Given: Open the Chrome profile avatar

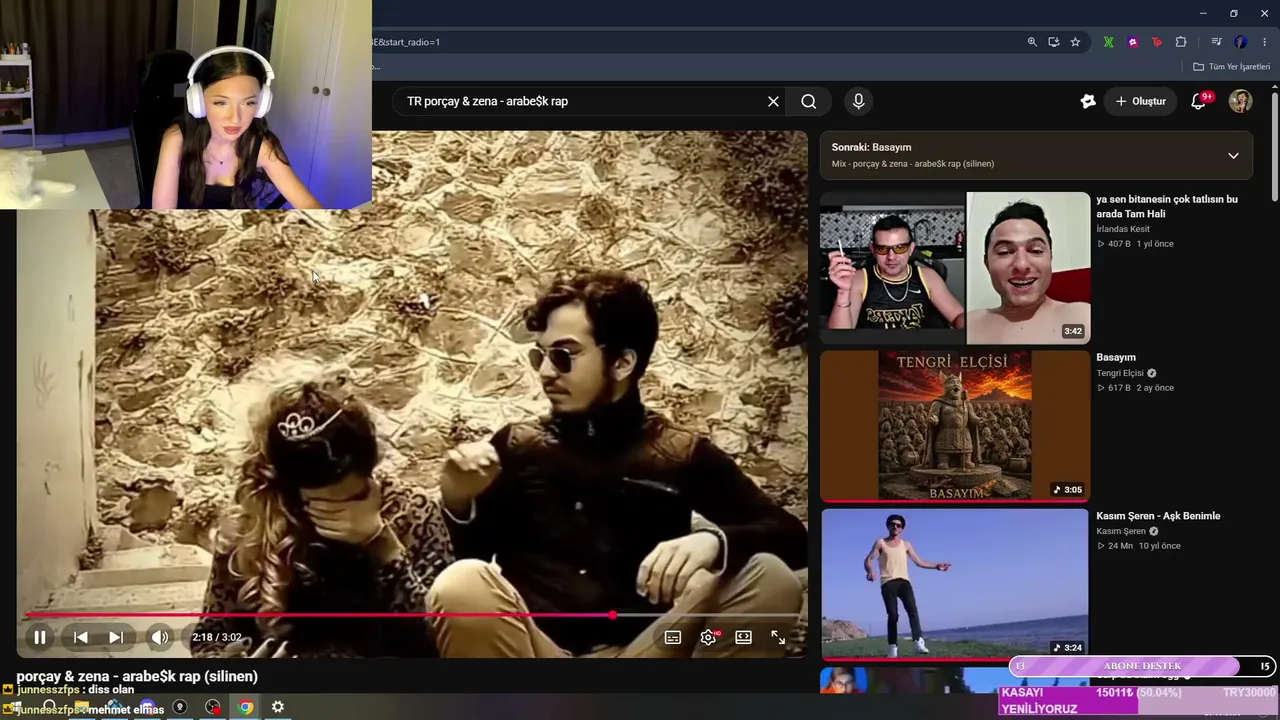Looking at the screenshot, I should click(1241, 42).
